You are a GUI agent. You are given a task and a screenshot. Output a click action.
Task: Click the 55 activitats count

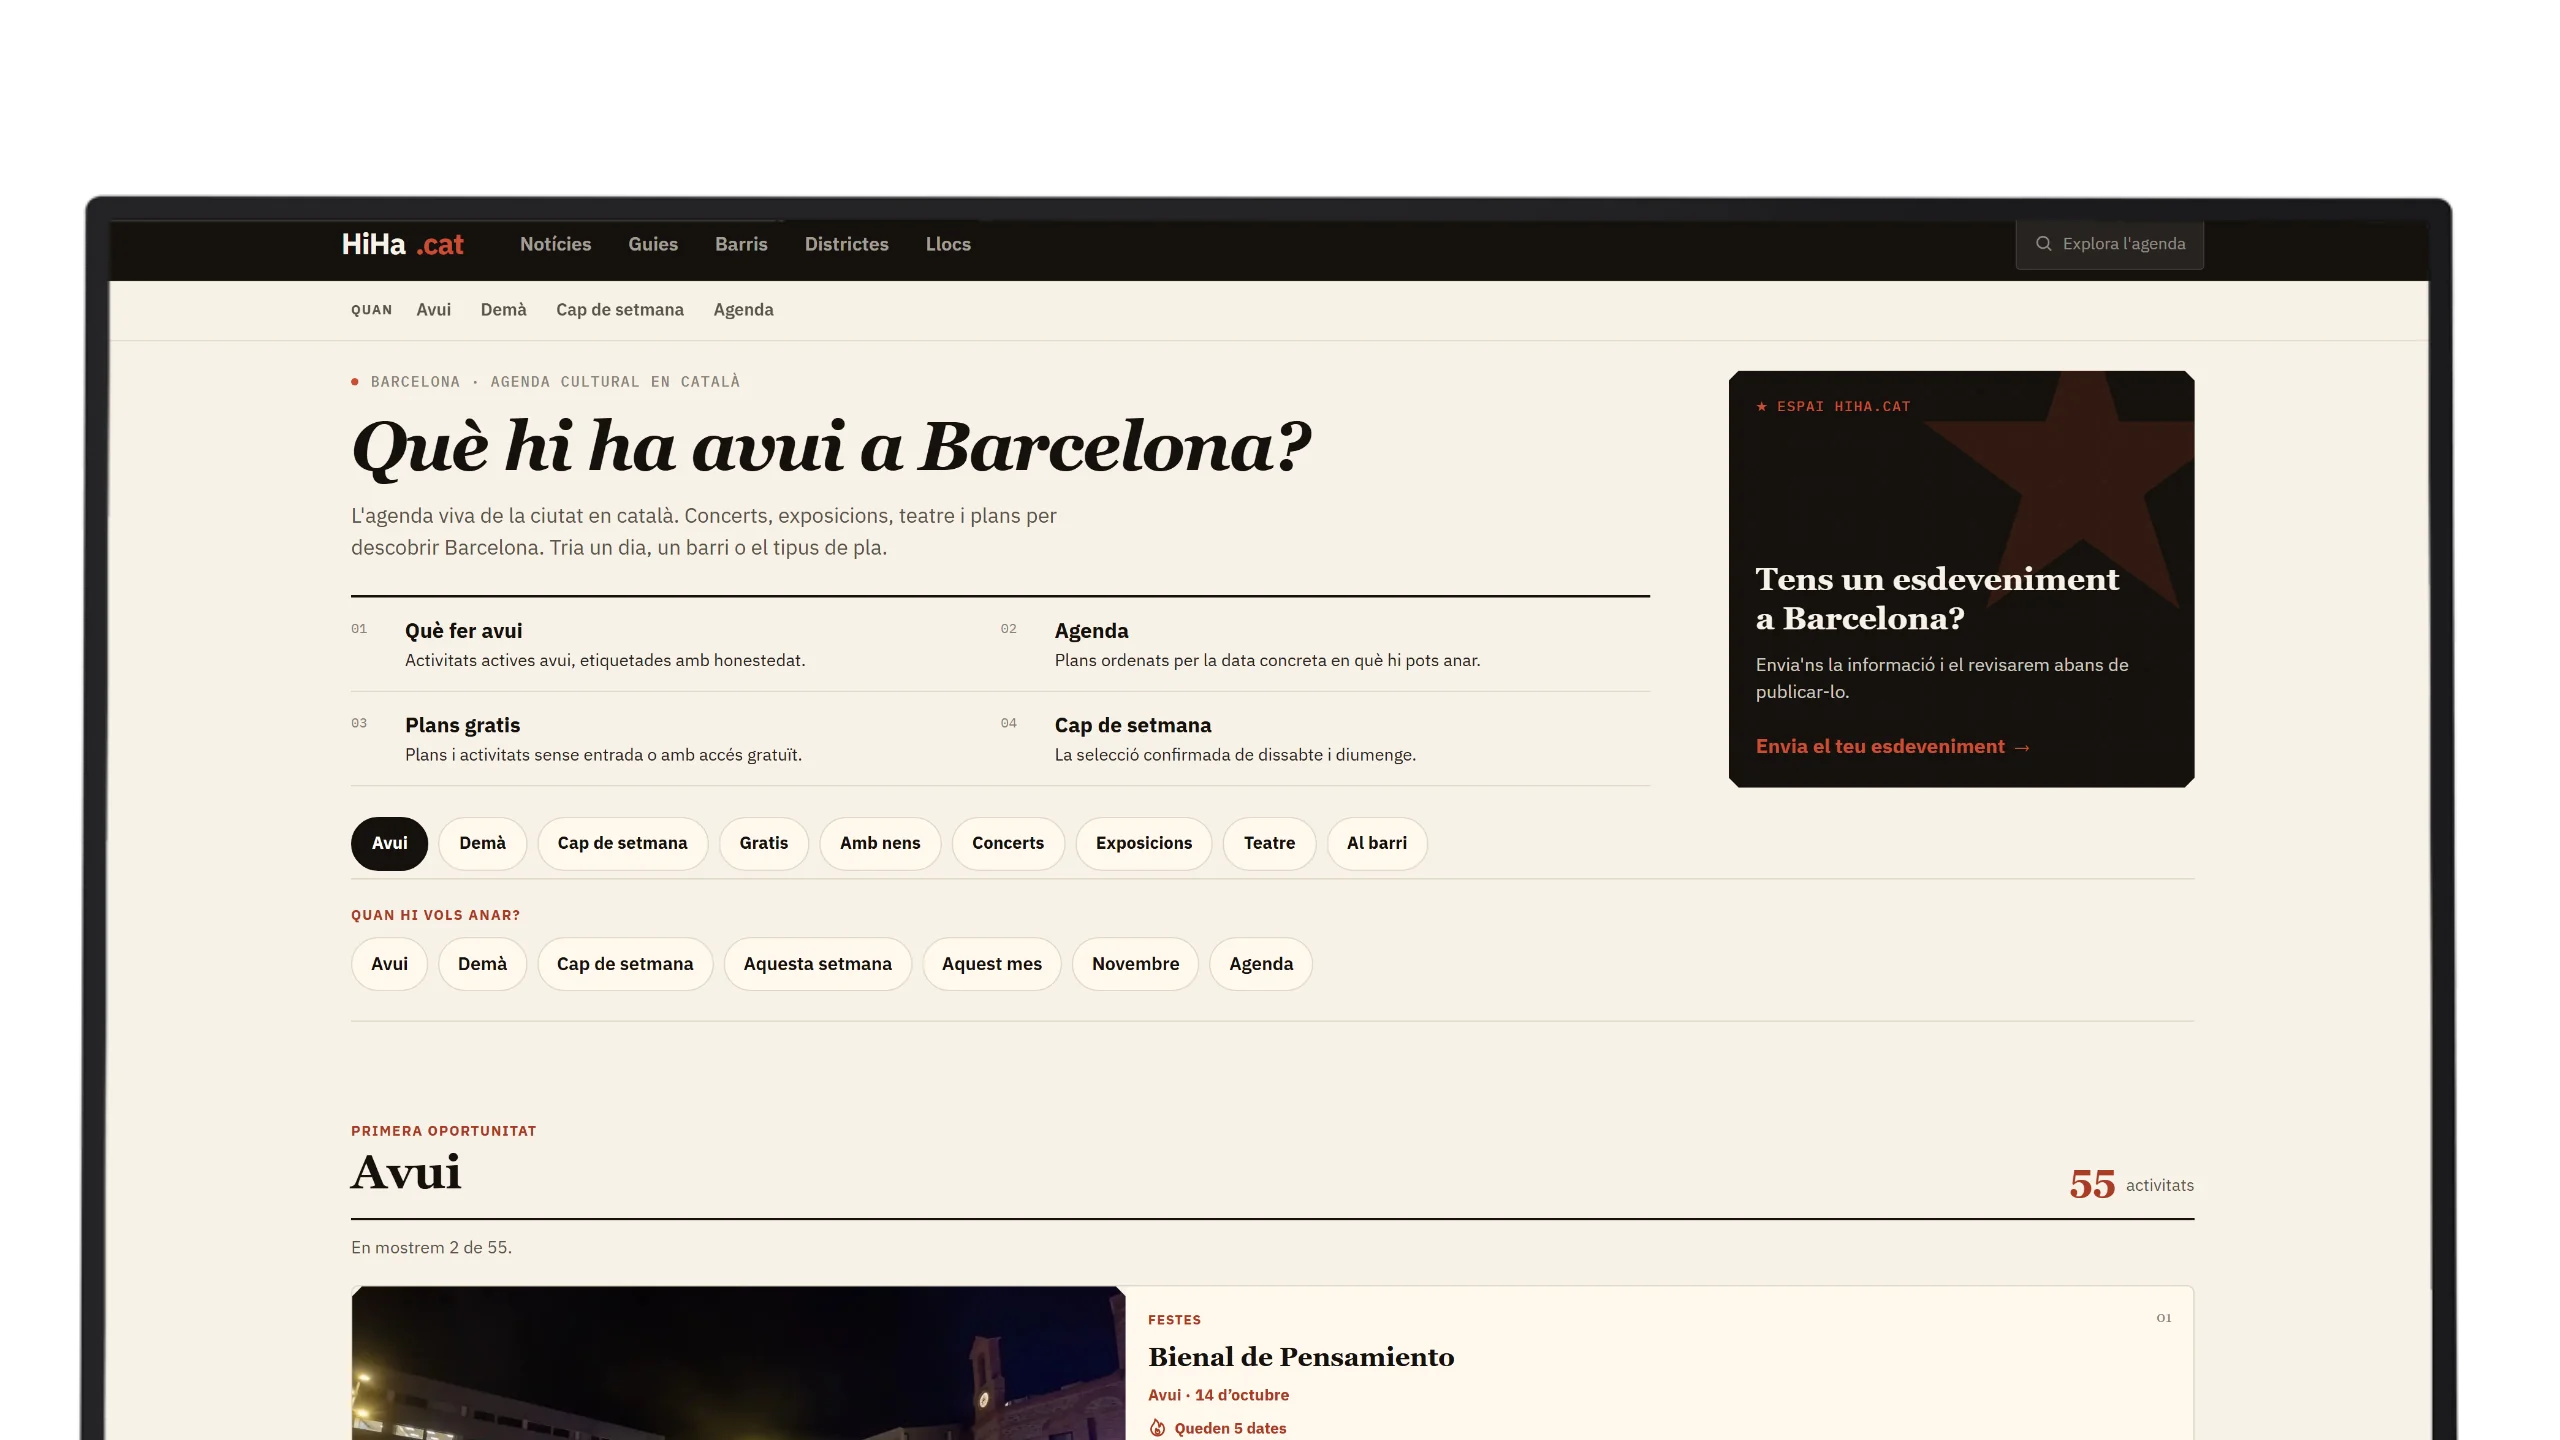pyautogui.click(x=2131, y=1185)
